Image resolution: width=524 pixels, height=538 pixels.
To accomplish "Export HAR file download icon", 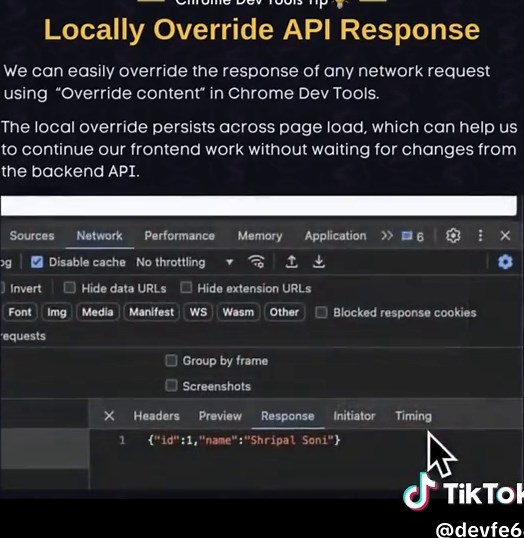I will [319, 262].
